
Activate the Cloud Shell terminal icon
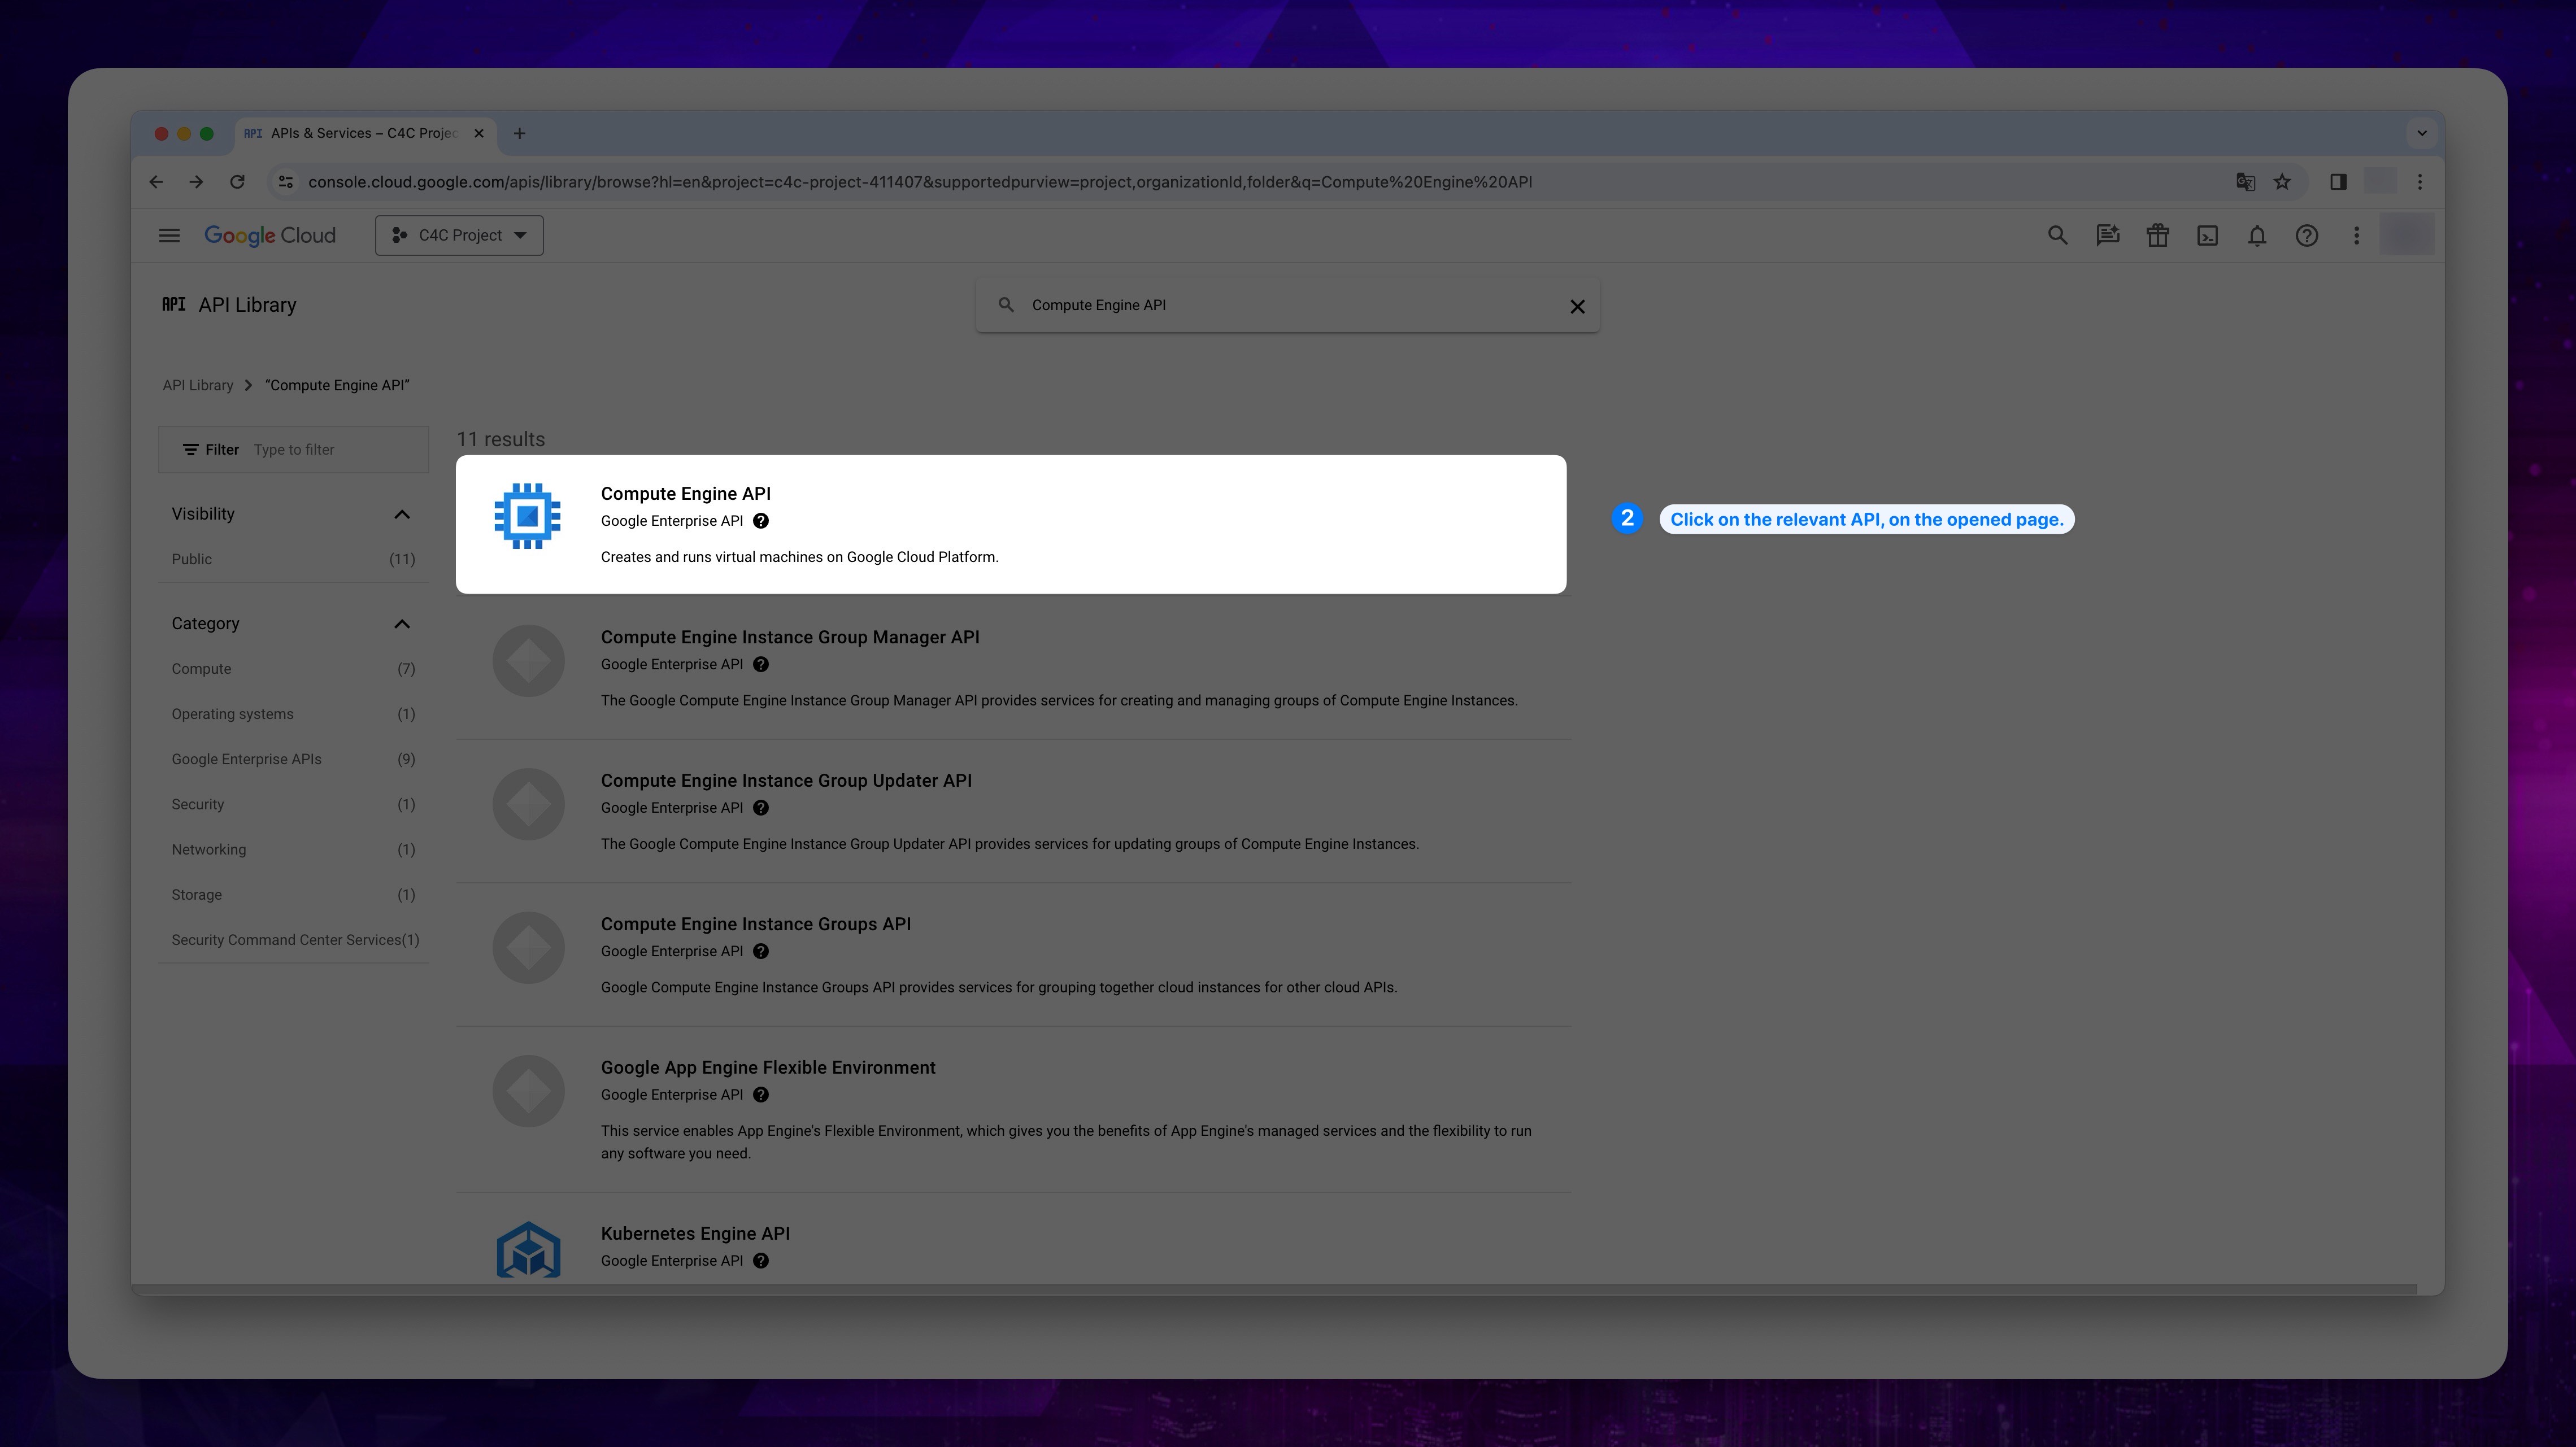point(2207,235)
